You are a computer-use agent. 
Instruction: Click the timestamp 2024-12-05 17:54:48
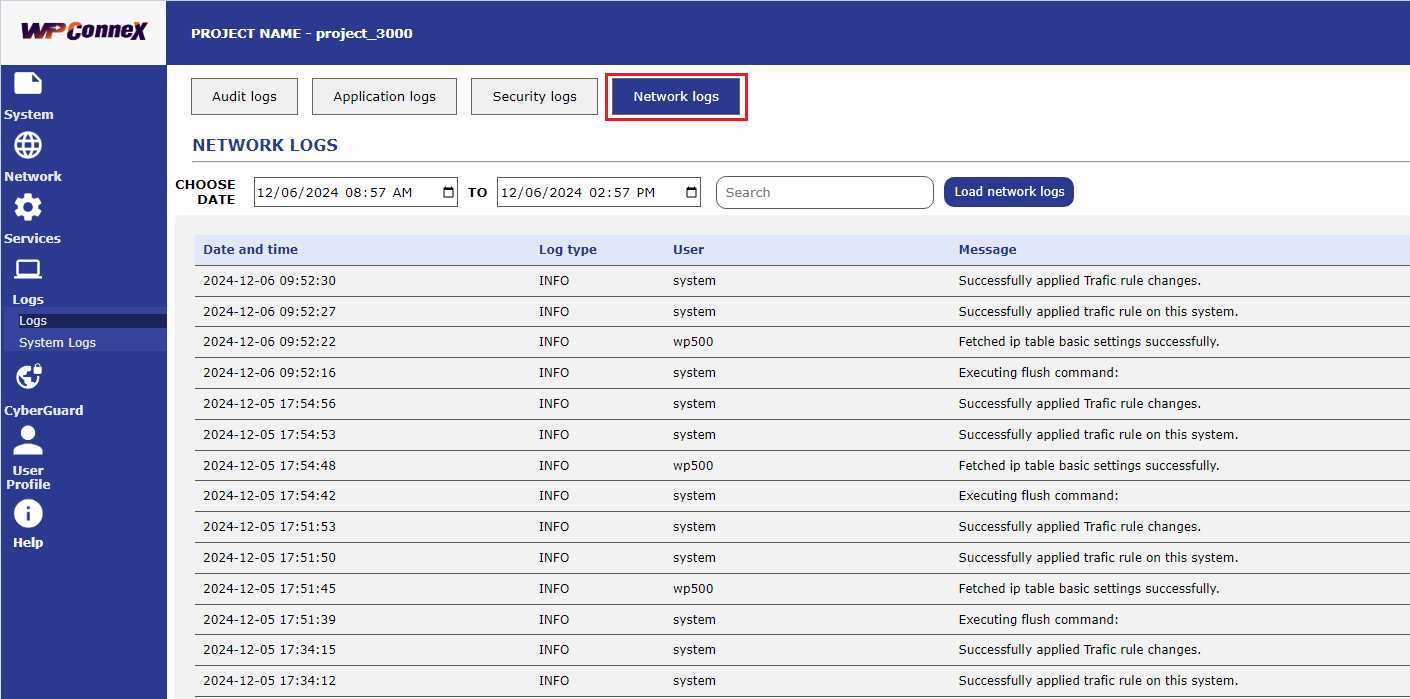pos(270,466)
